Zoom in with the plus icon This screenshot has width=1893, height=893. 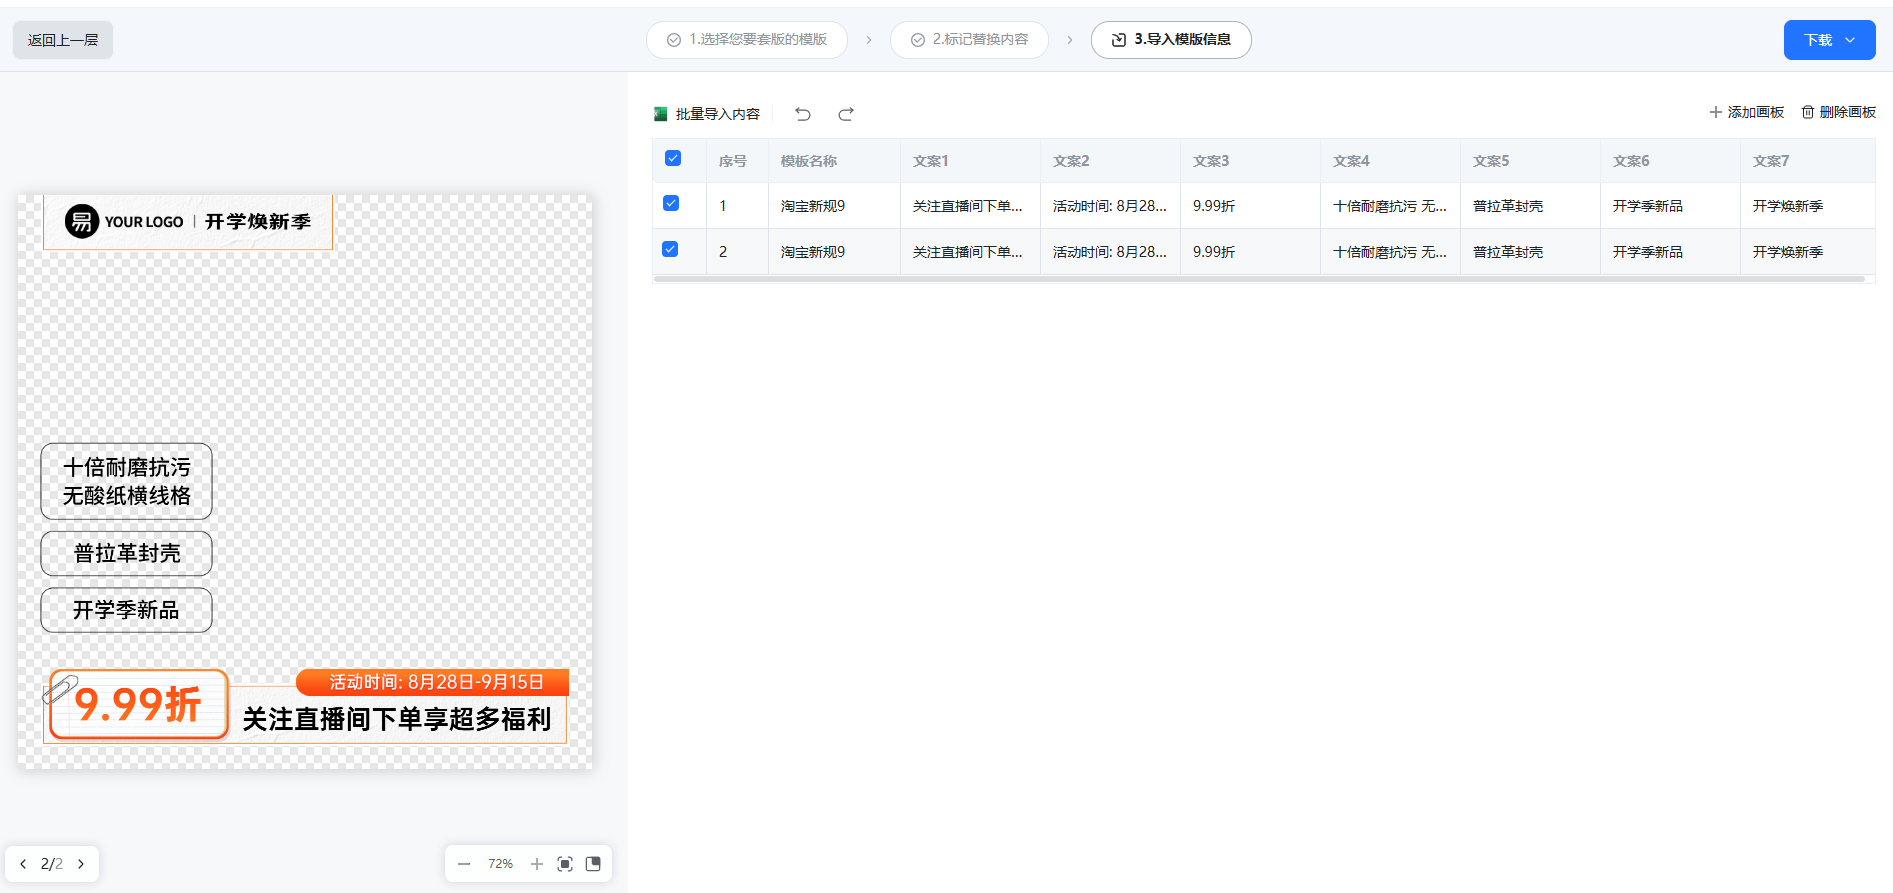pos(537,864)
